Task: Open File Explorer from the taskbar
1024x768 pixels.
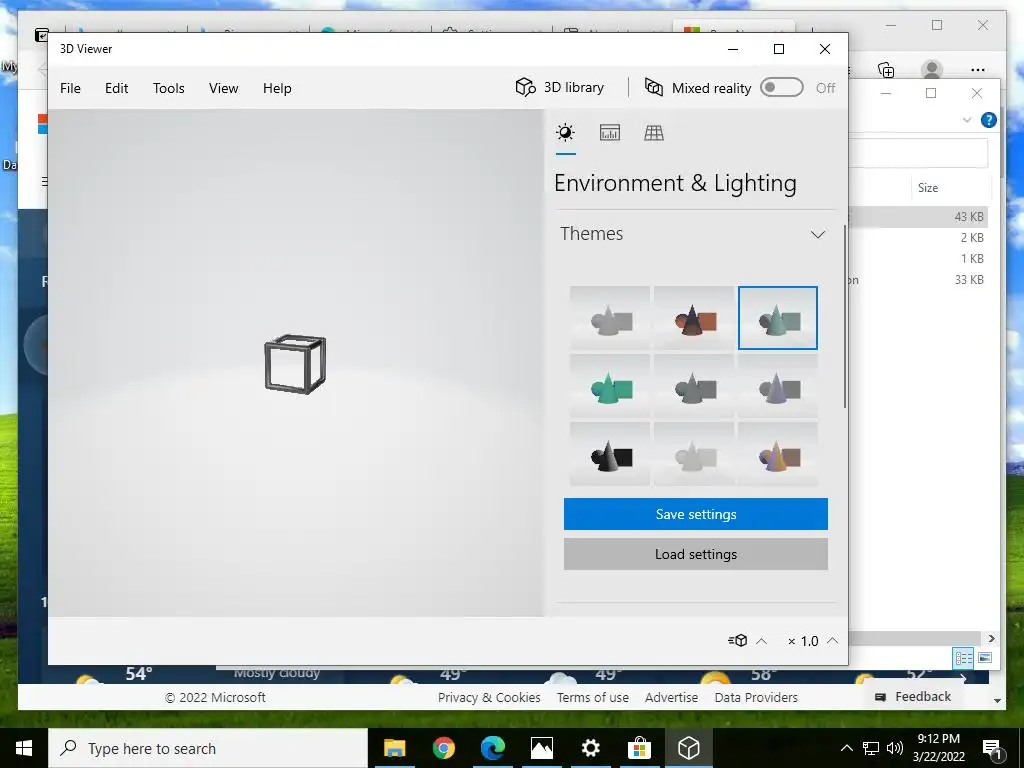Action: coord(394,748)
